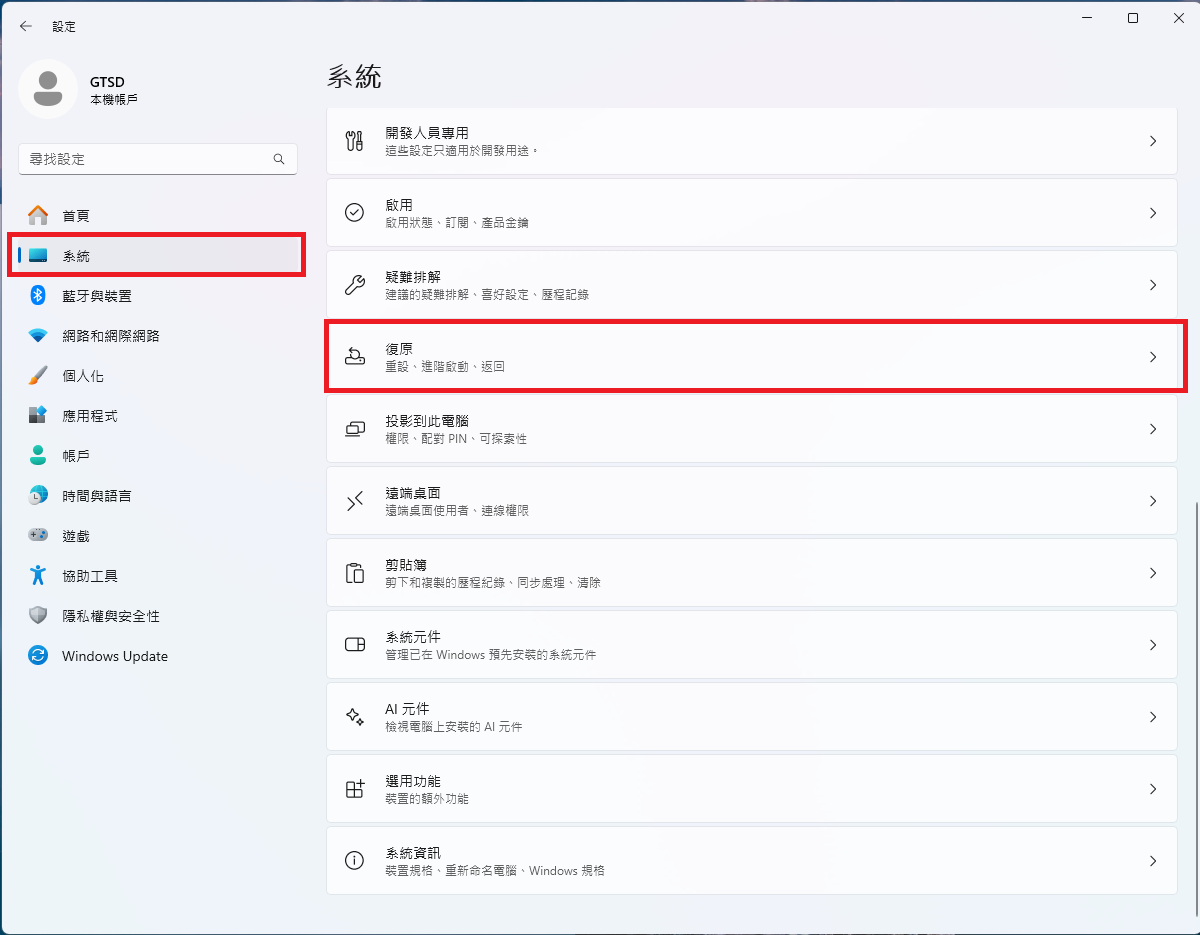Viewport: 1200px width, 935px height.
Task: Click the 系統元件 component icon
Action: 354,645
